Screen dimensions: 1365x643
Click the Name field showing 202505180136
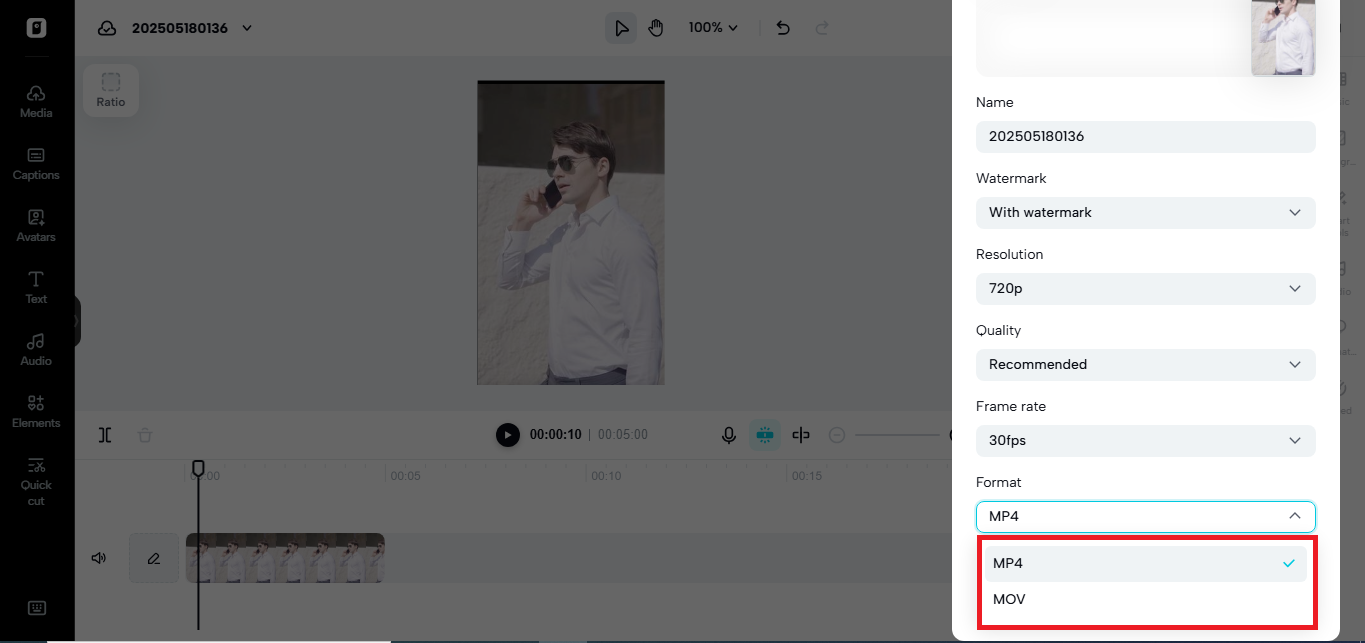(x=1145, y=136)
